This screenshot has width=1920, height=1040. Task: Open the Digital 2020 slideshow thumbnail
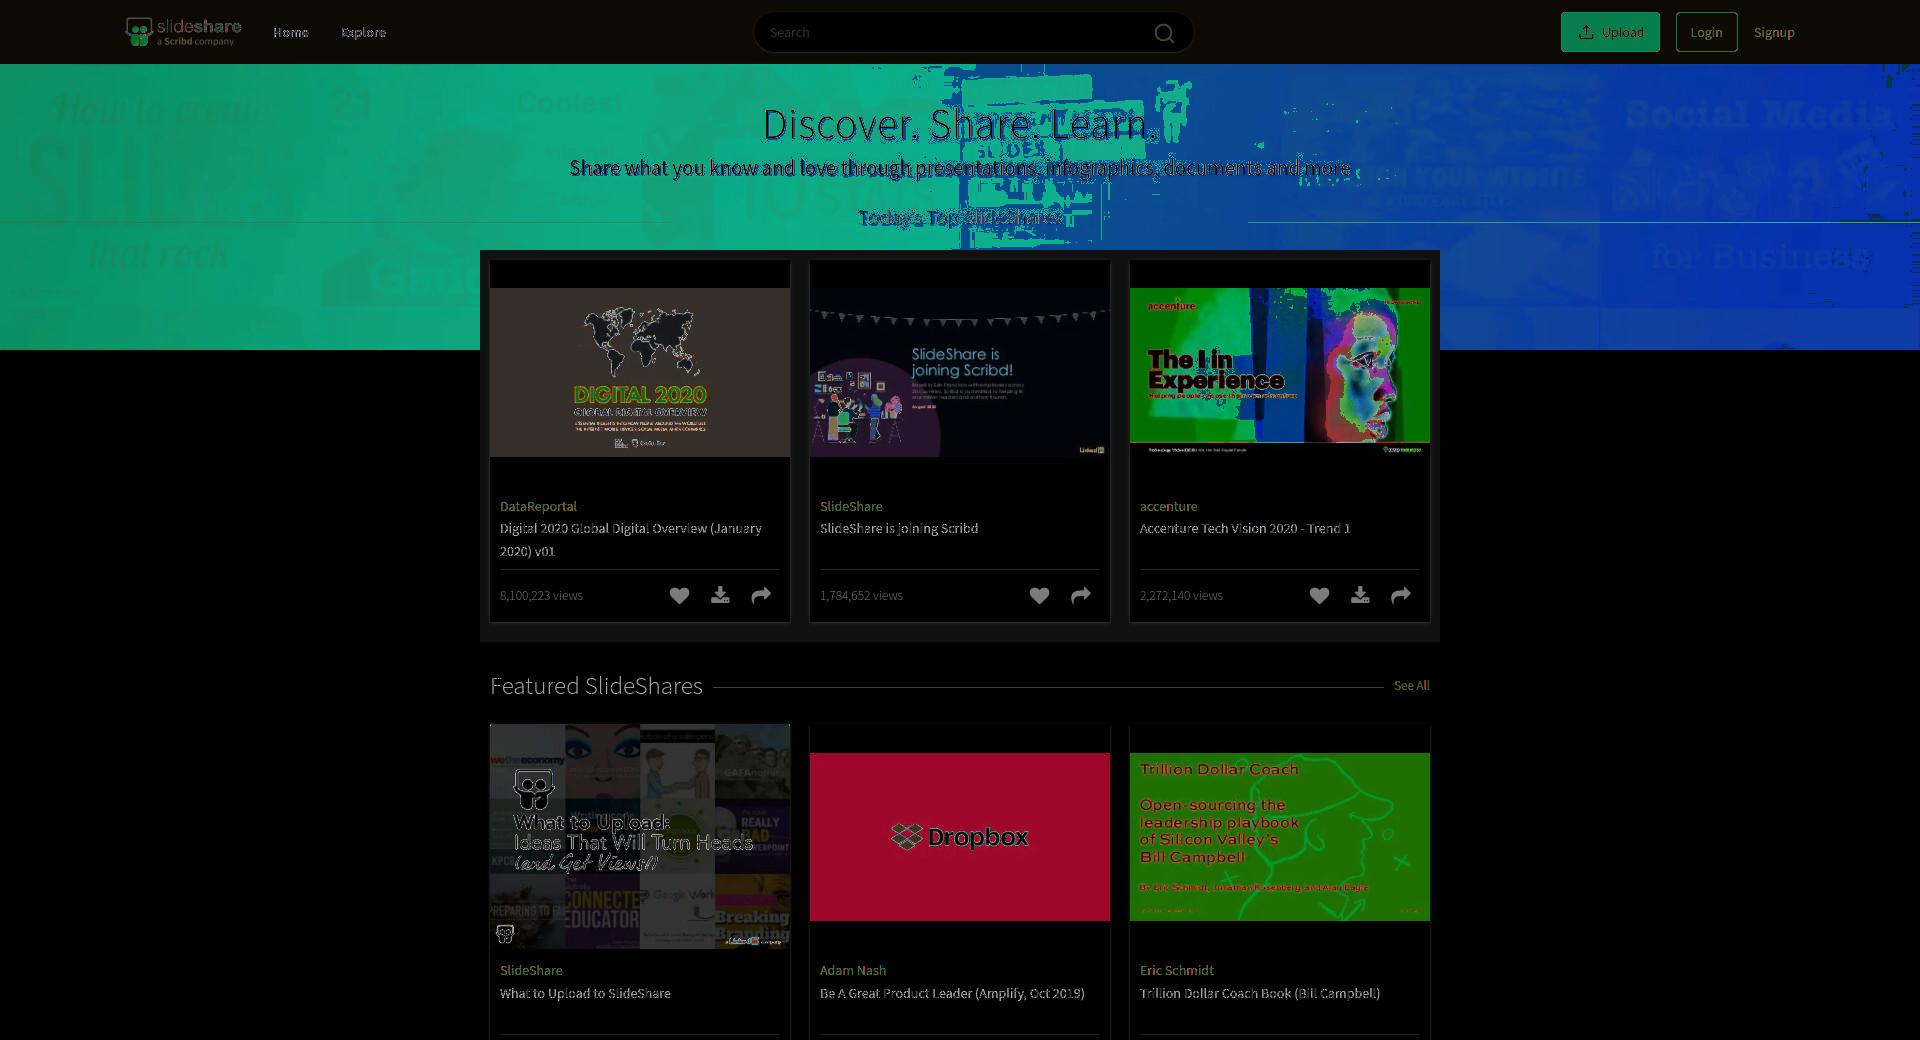[x=640, y=372]
